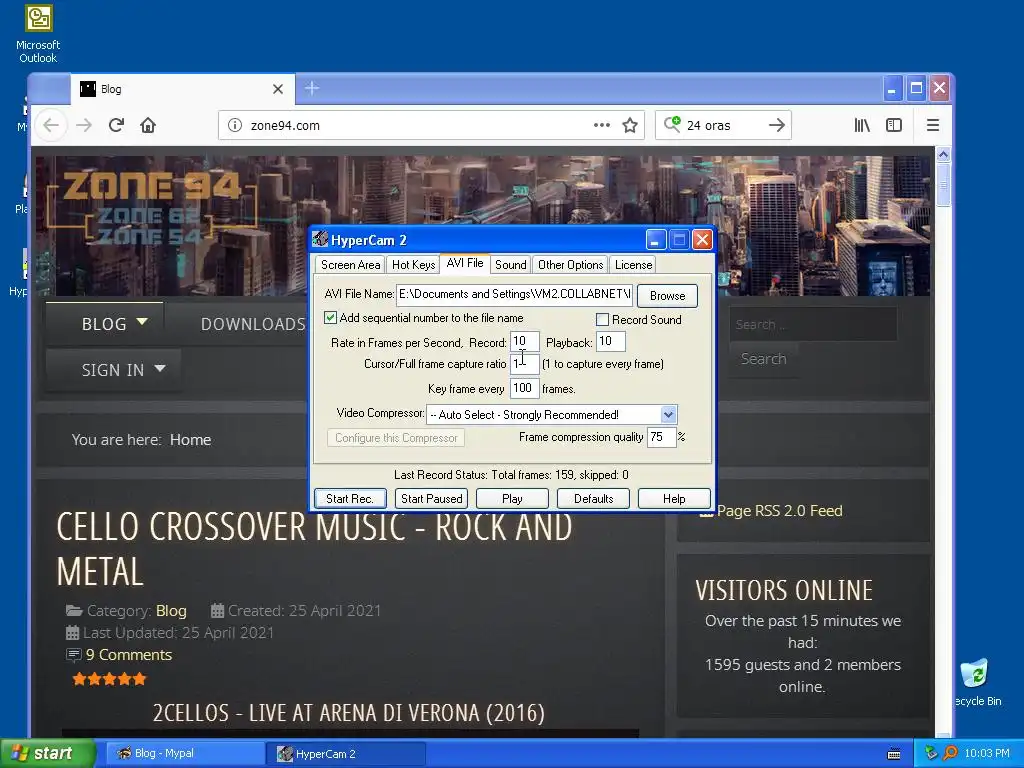
Task: Click the Blog category link
Action: coord(171,611)
